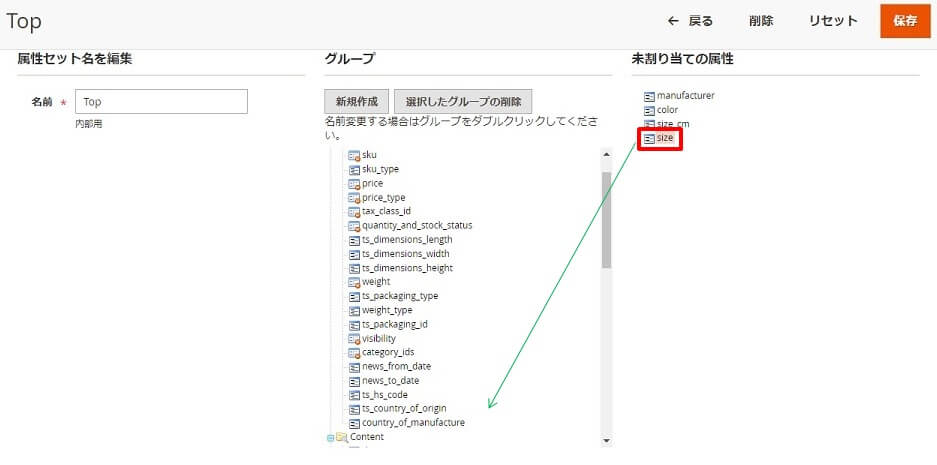This screenshot has width=937, height=465.
Task: Select the news_from_date tree label
Action: pyautogui.click(x=396, y=367)
